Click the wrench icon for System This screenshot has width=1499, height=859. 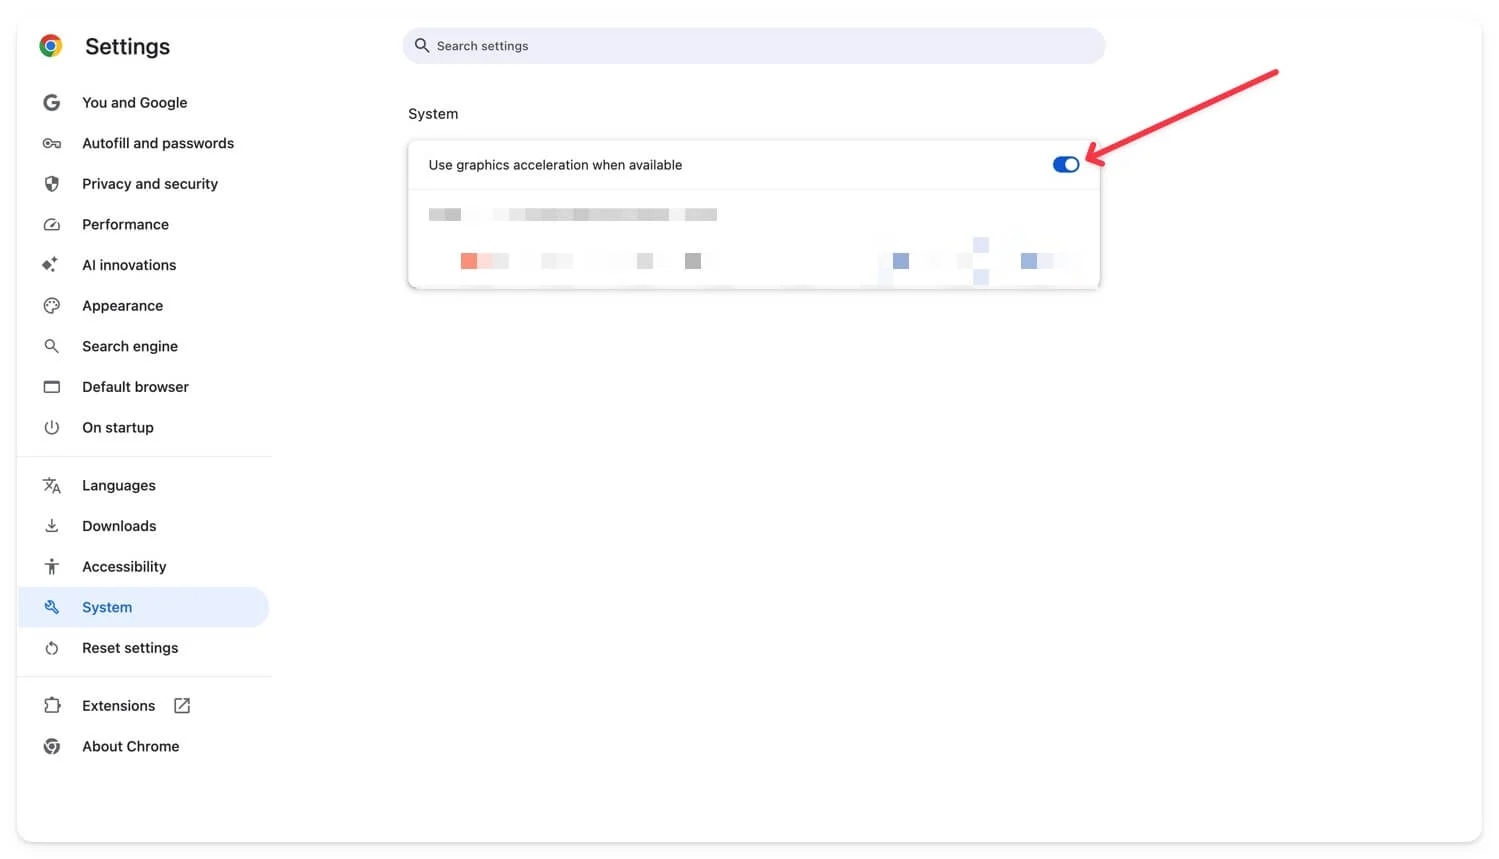(x=52, y=608)
